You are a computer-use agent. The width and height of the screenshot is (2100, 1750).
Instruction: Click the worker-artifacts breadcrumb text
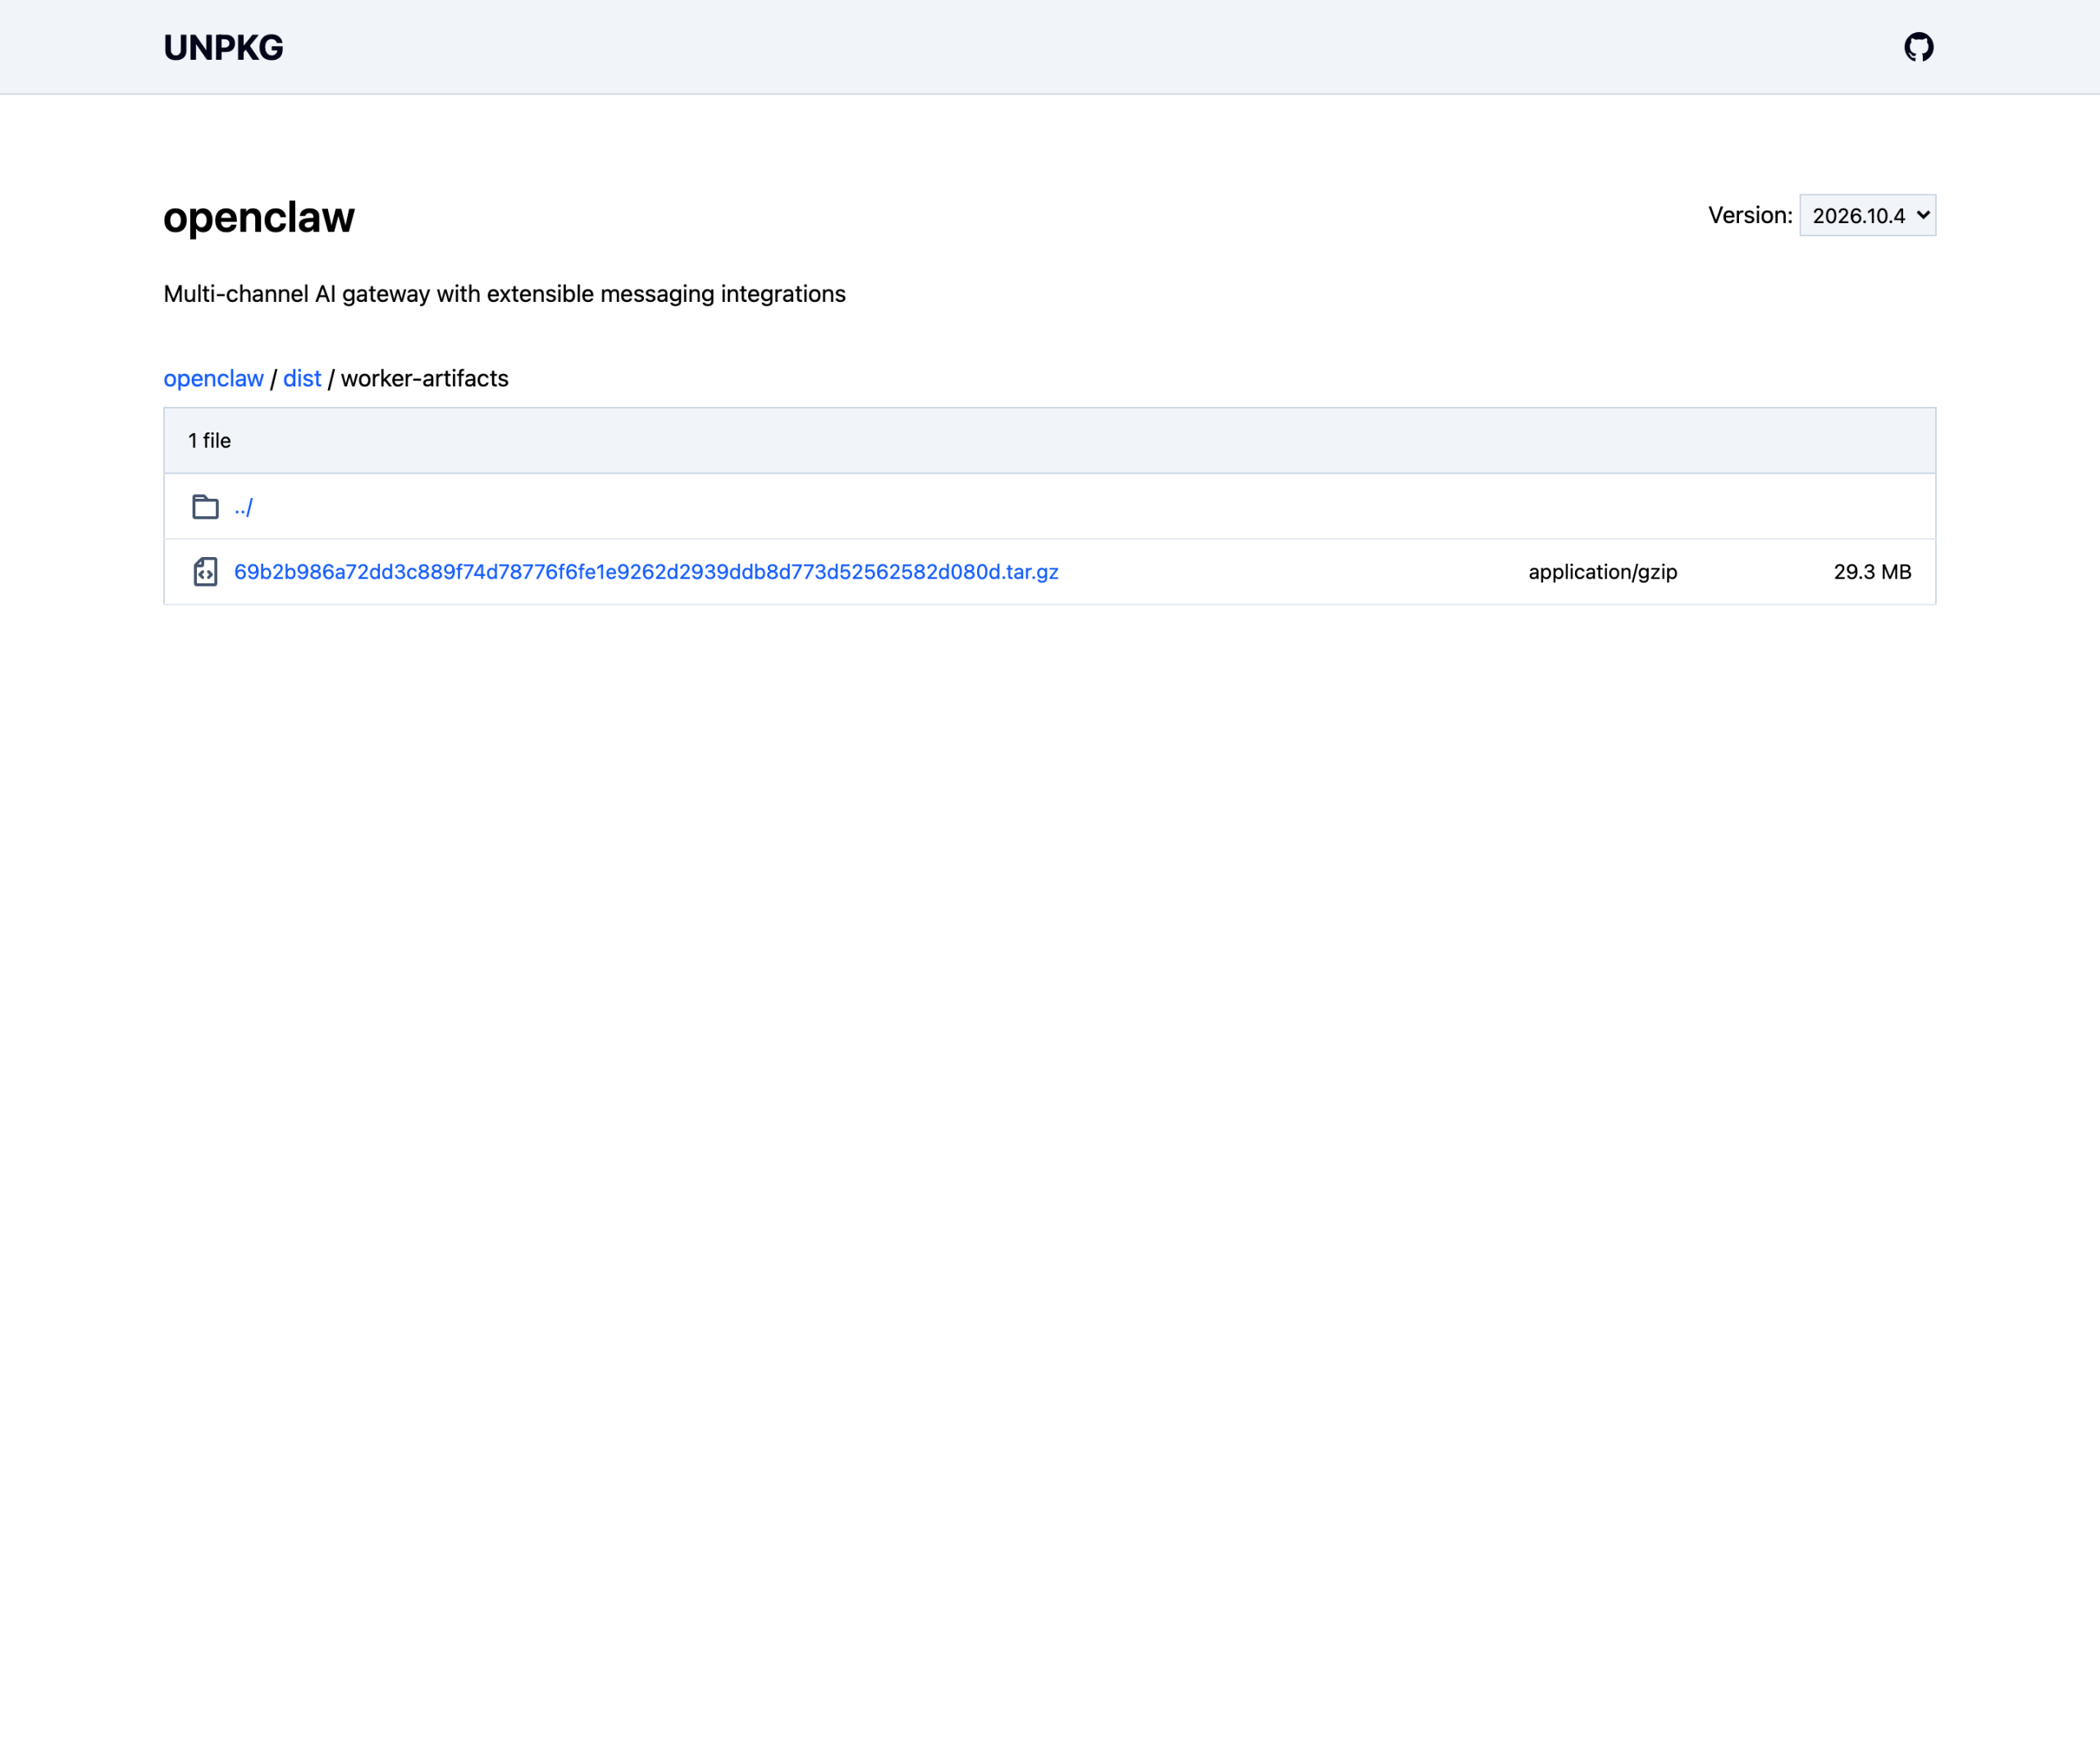(425, 378)
